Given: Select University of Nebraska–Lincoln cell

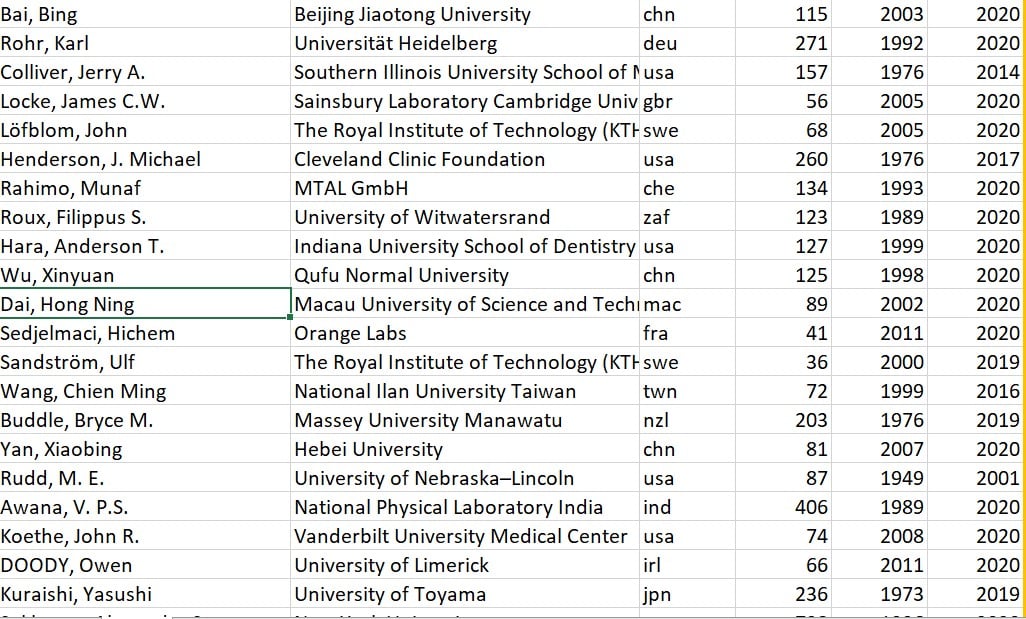Looking at the screenshot, I should [465, 477].
